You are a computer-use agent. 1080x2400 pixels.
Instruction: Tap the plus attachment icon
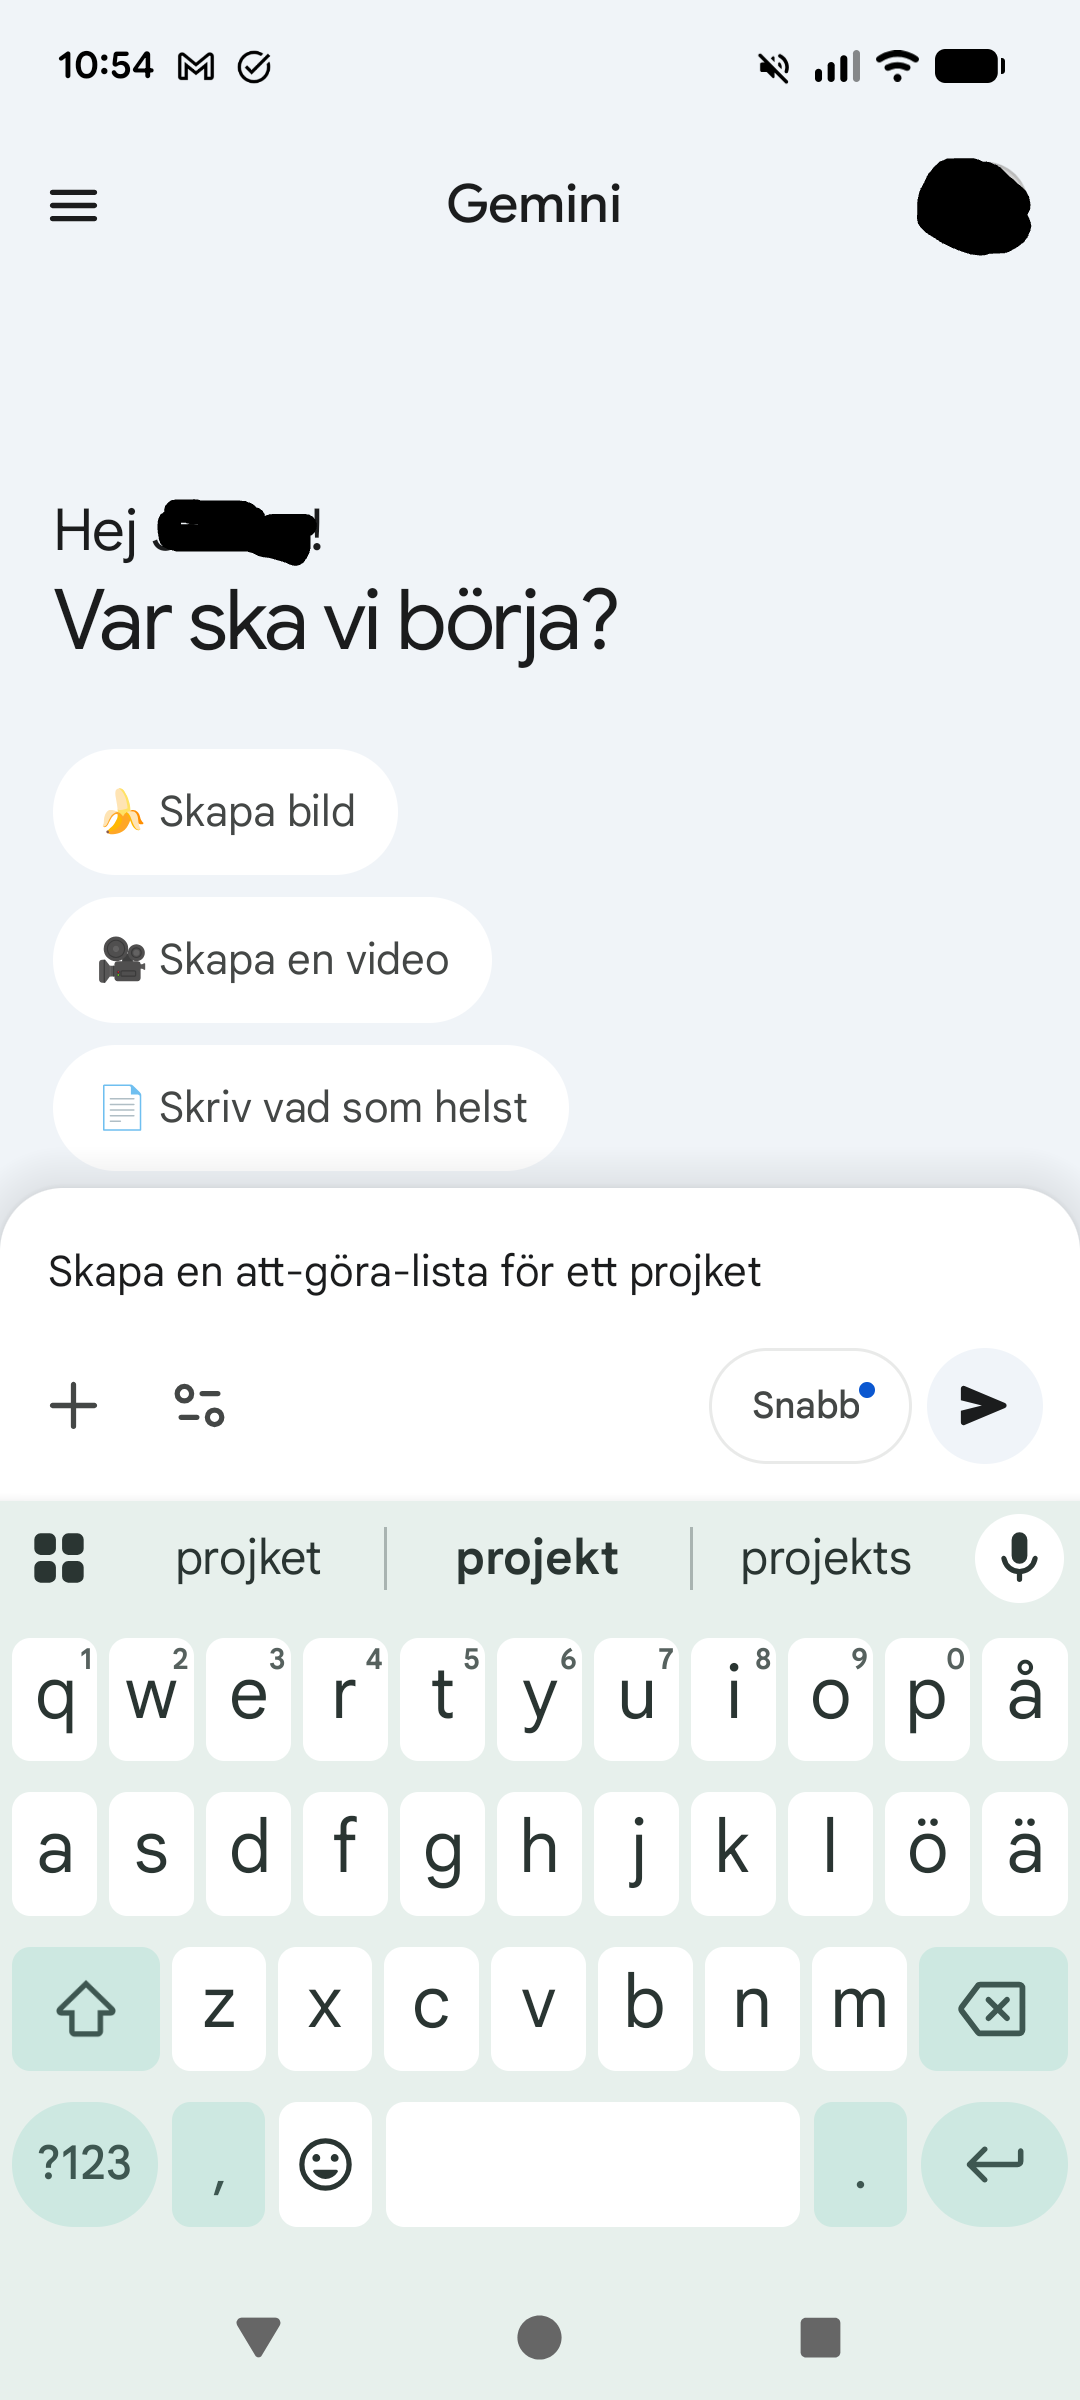click(x=74, y=1405)
